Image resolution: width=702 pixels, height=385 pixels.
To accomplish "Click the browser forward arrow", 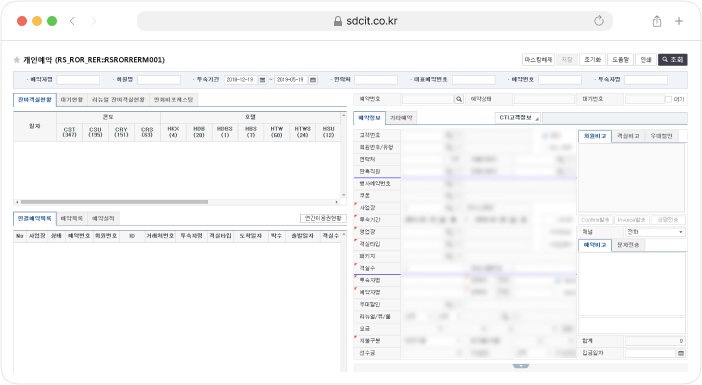I will point(94,21).
